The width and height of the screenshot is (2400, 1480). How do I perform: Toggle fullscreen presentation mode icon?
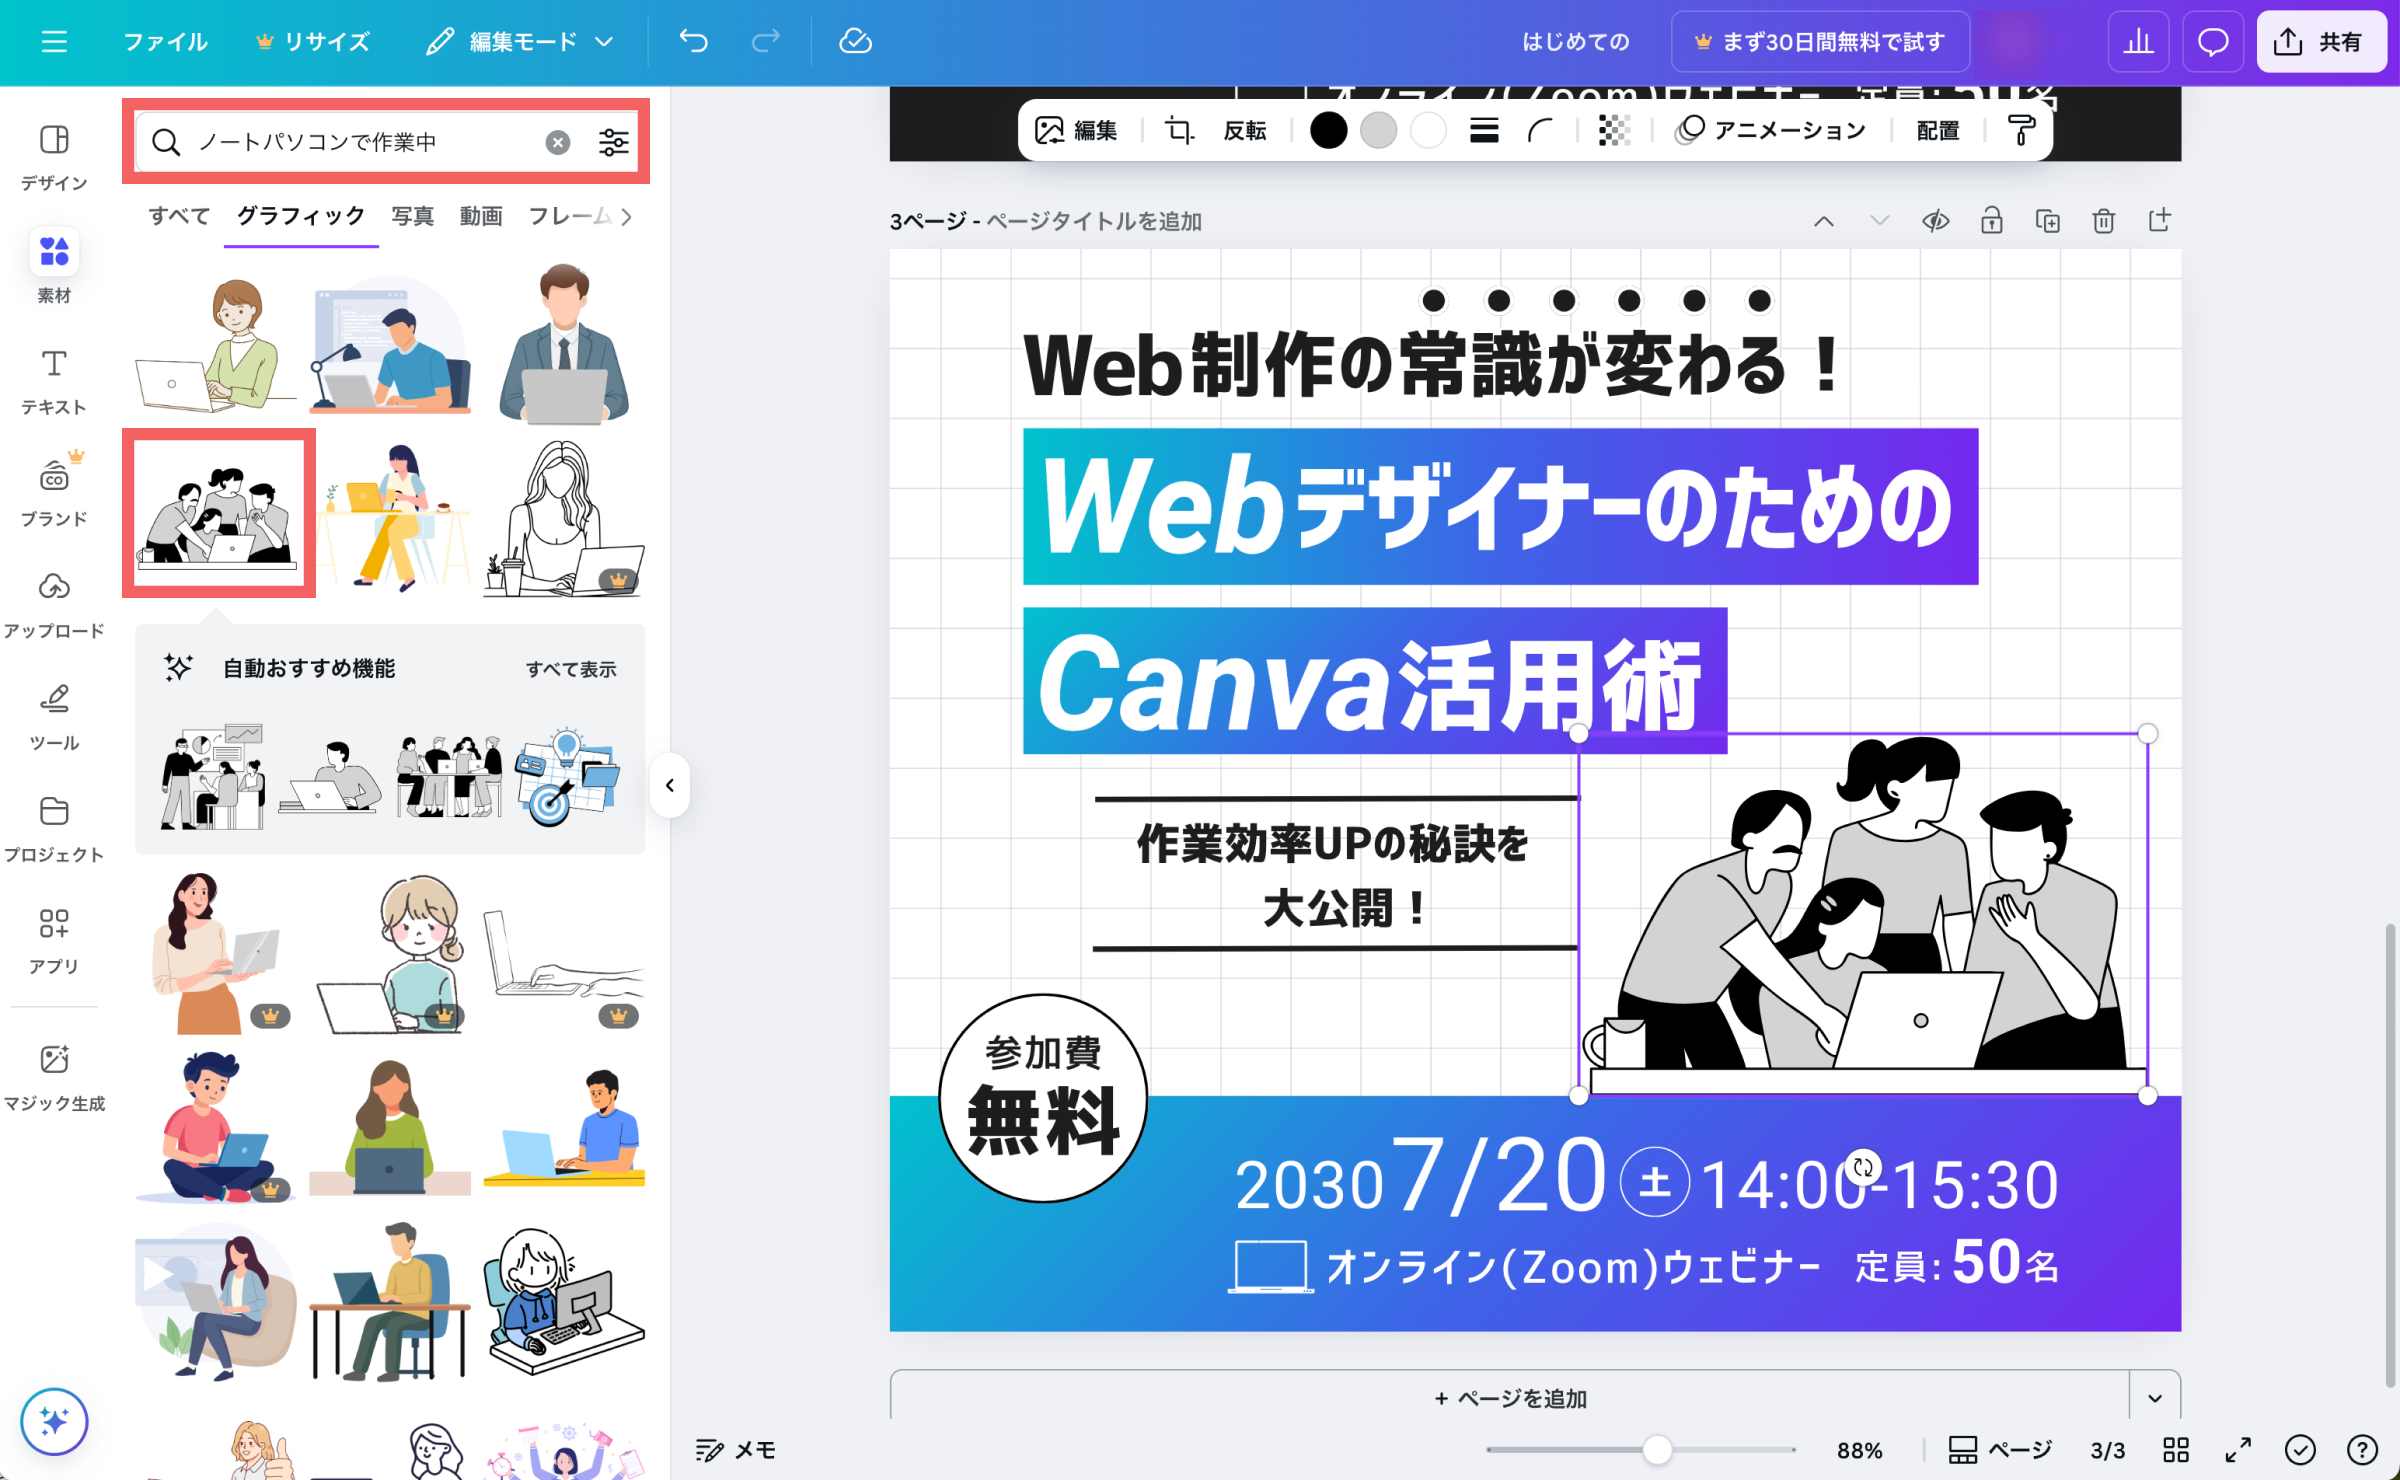pyautogui.click(x=2238, y=1450)
